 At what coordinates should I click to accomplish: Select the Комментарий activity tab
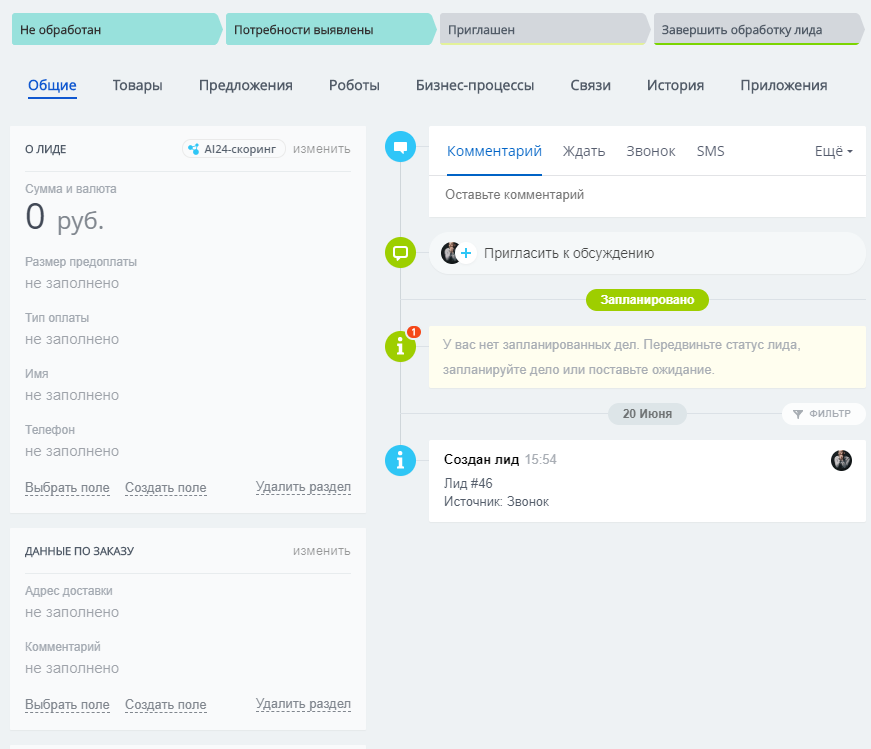[494, 151]
